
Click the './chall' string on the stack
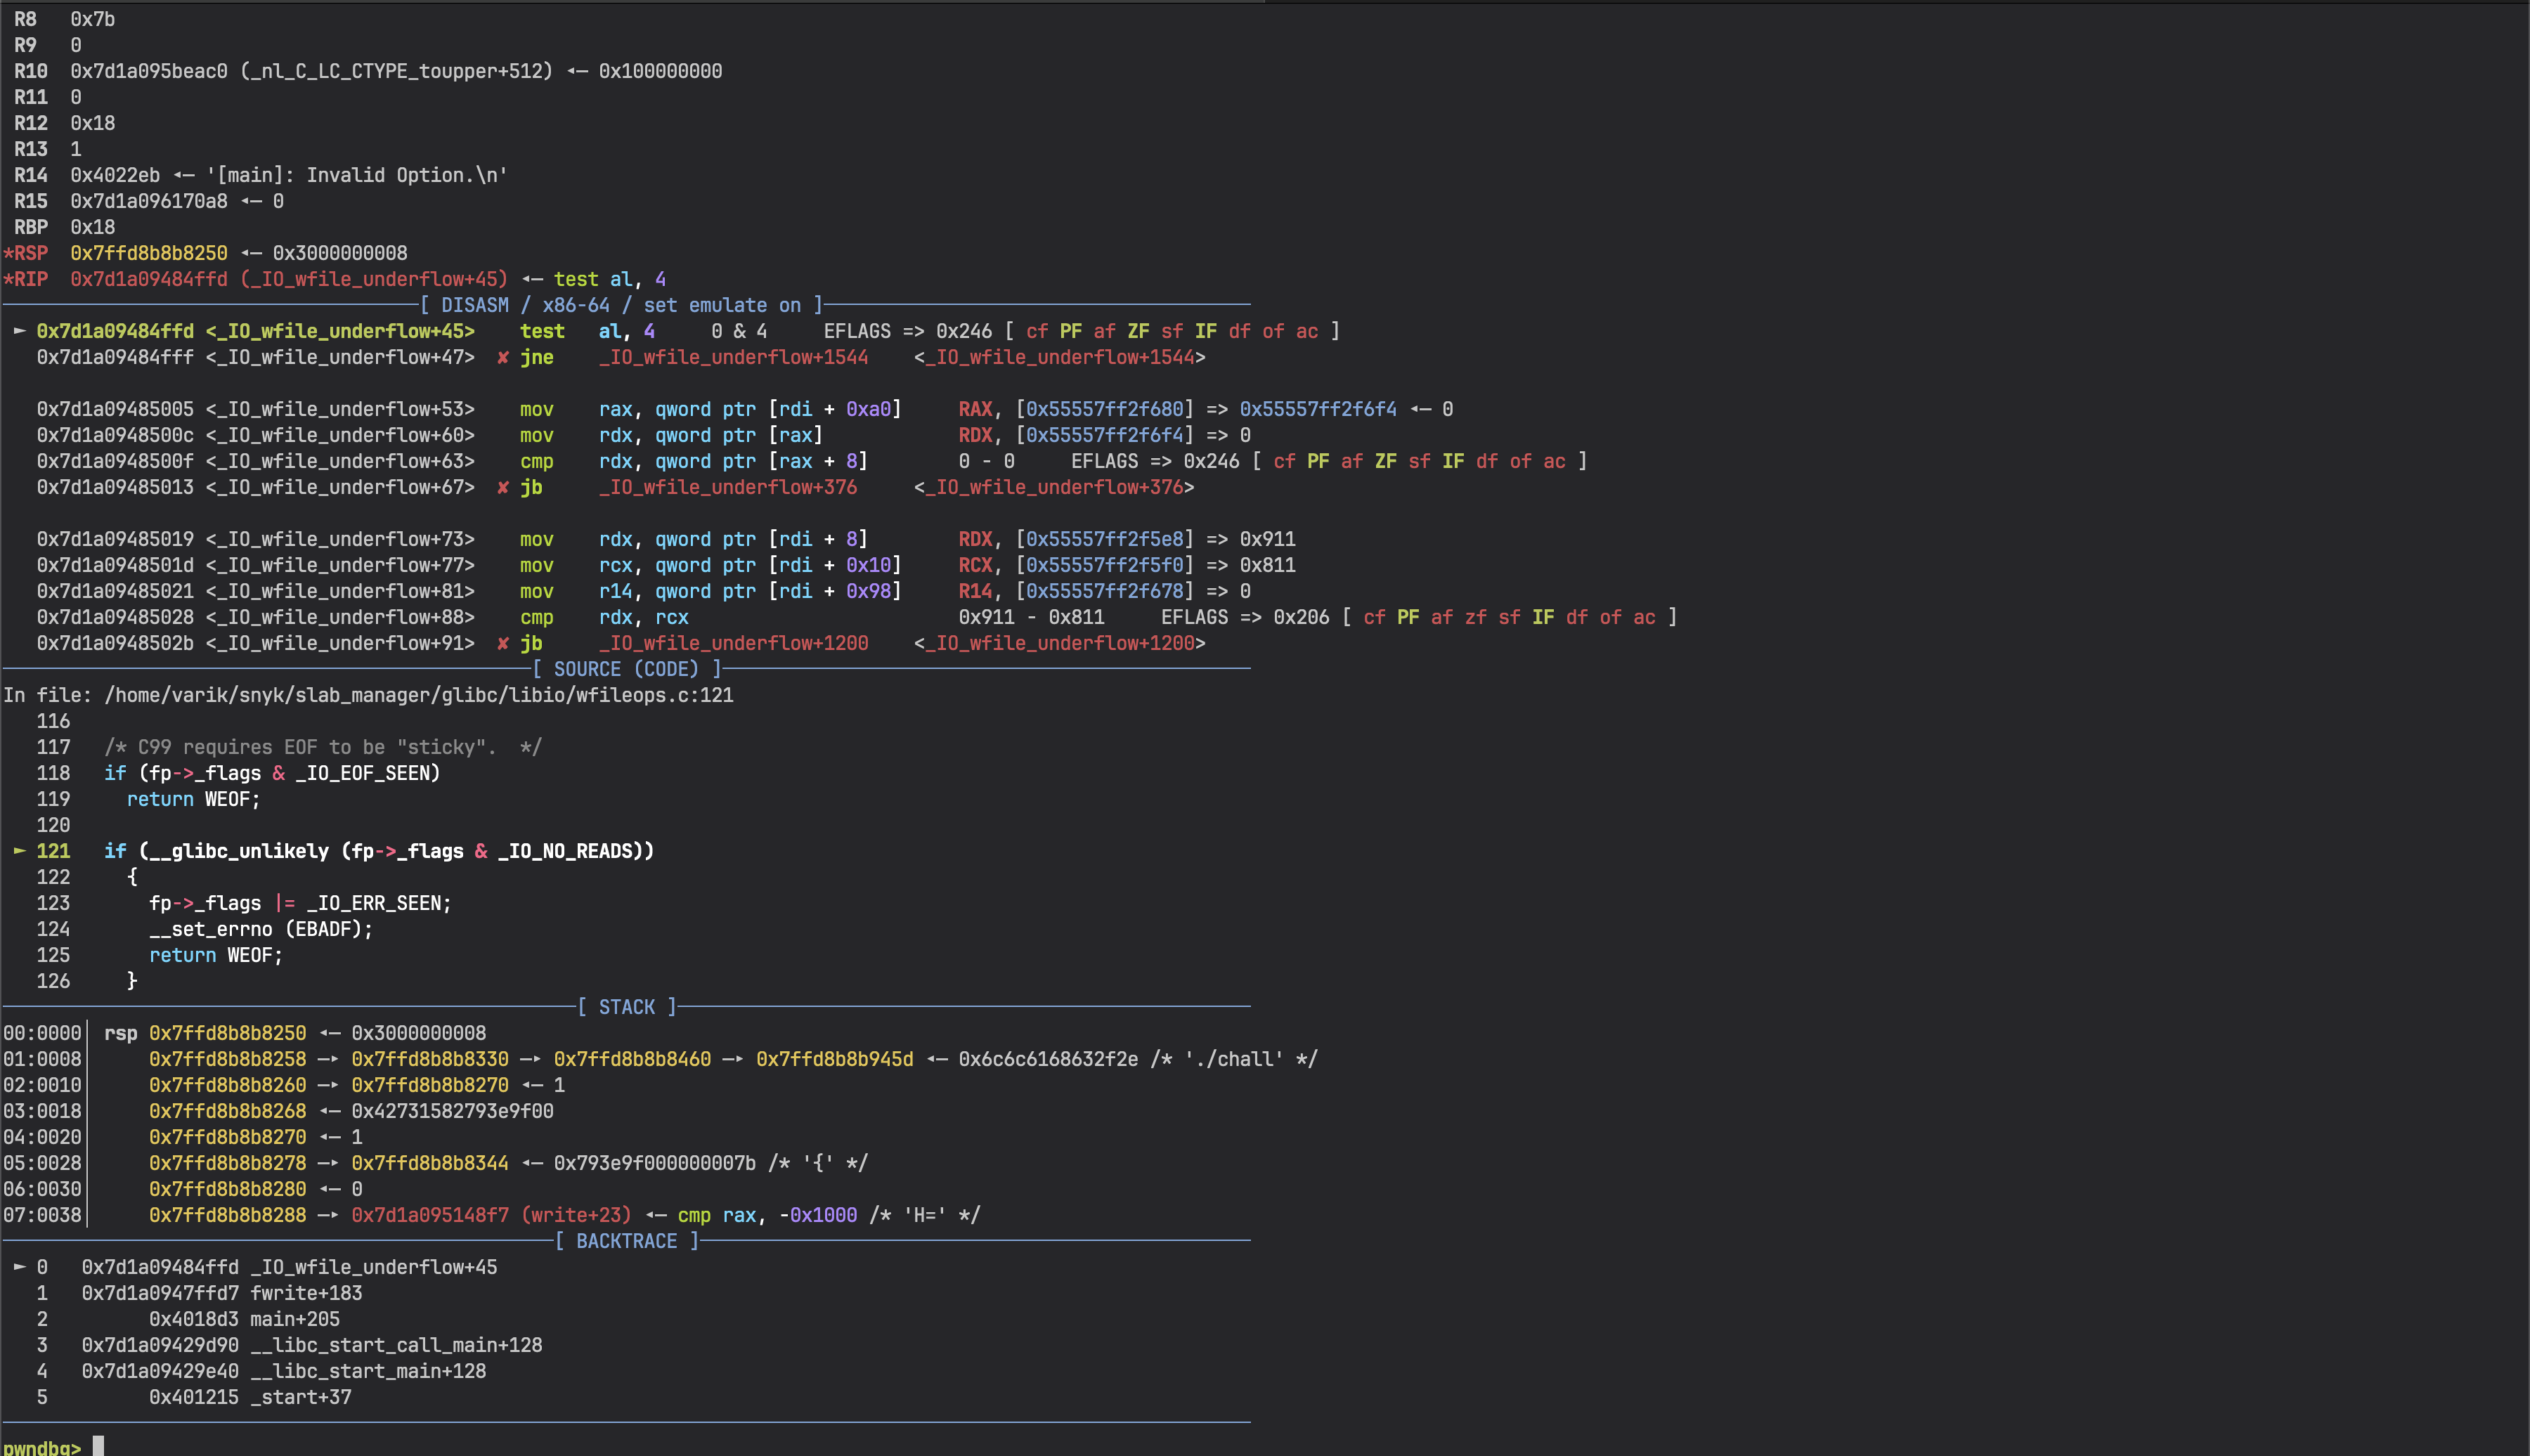tap(1234, 1058)
